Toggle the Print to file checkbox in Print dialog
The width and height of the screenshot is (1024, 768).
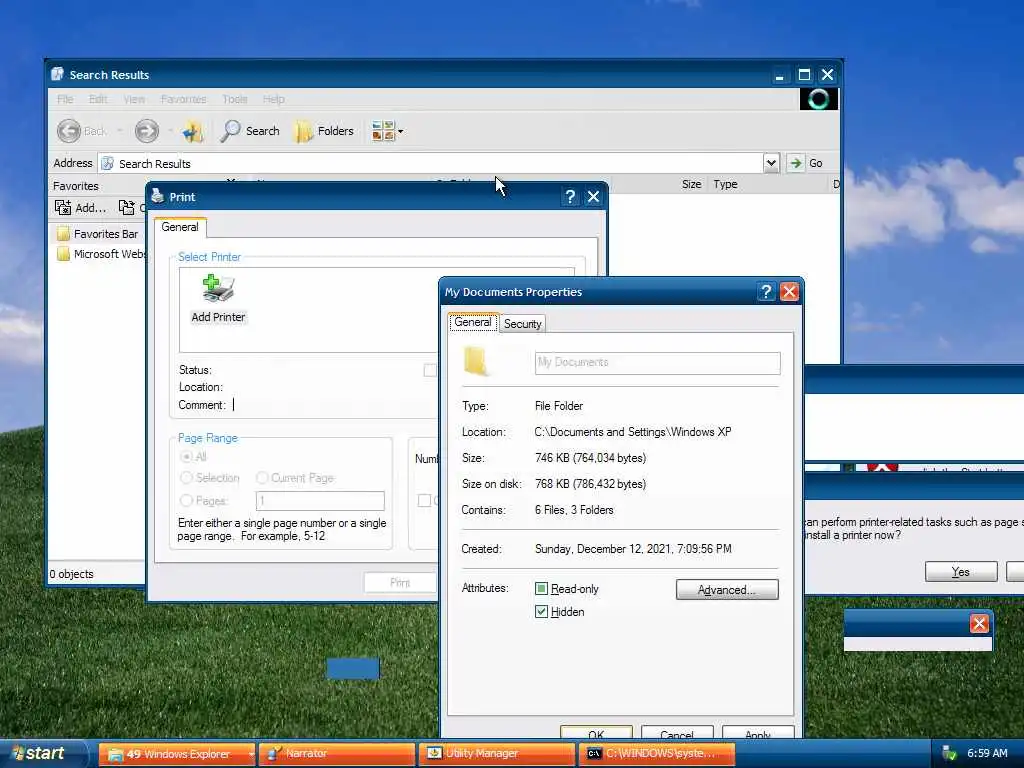(430, 370)
